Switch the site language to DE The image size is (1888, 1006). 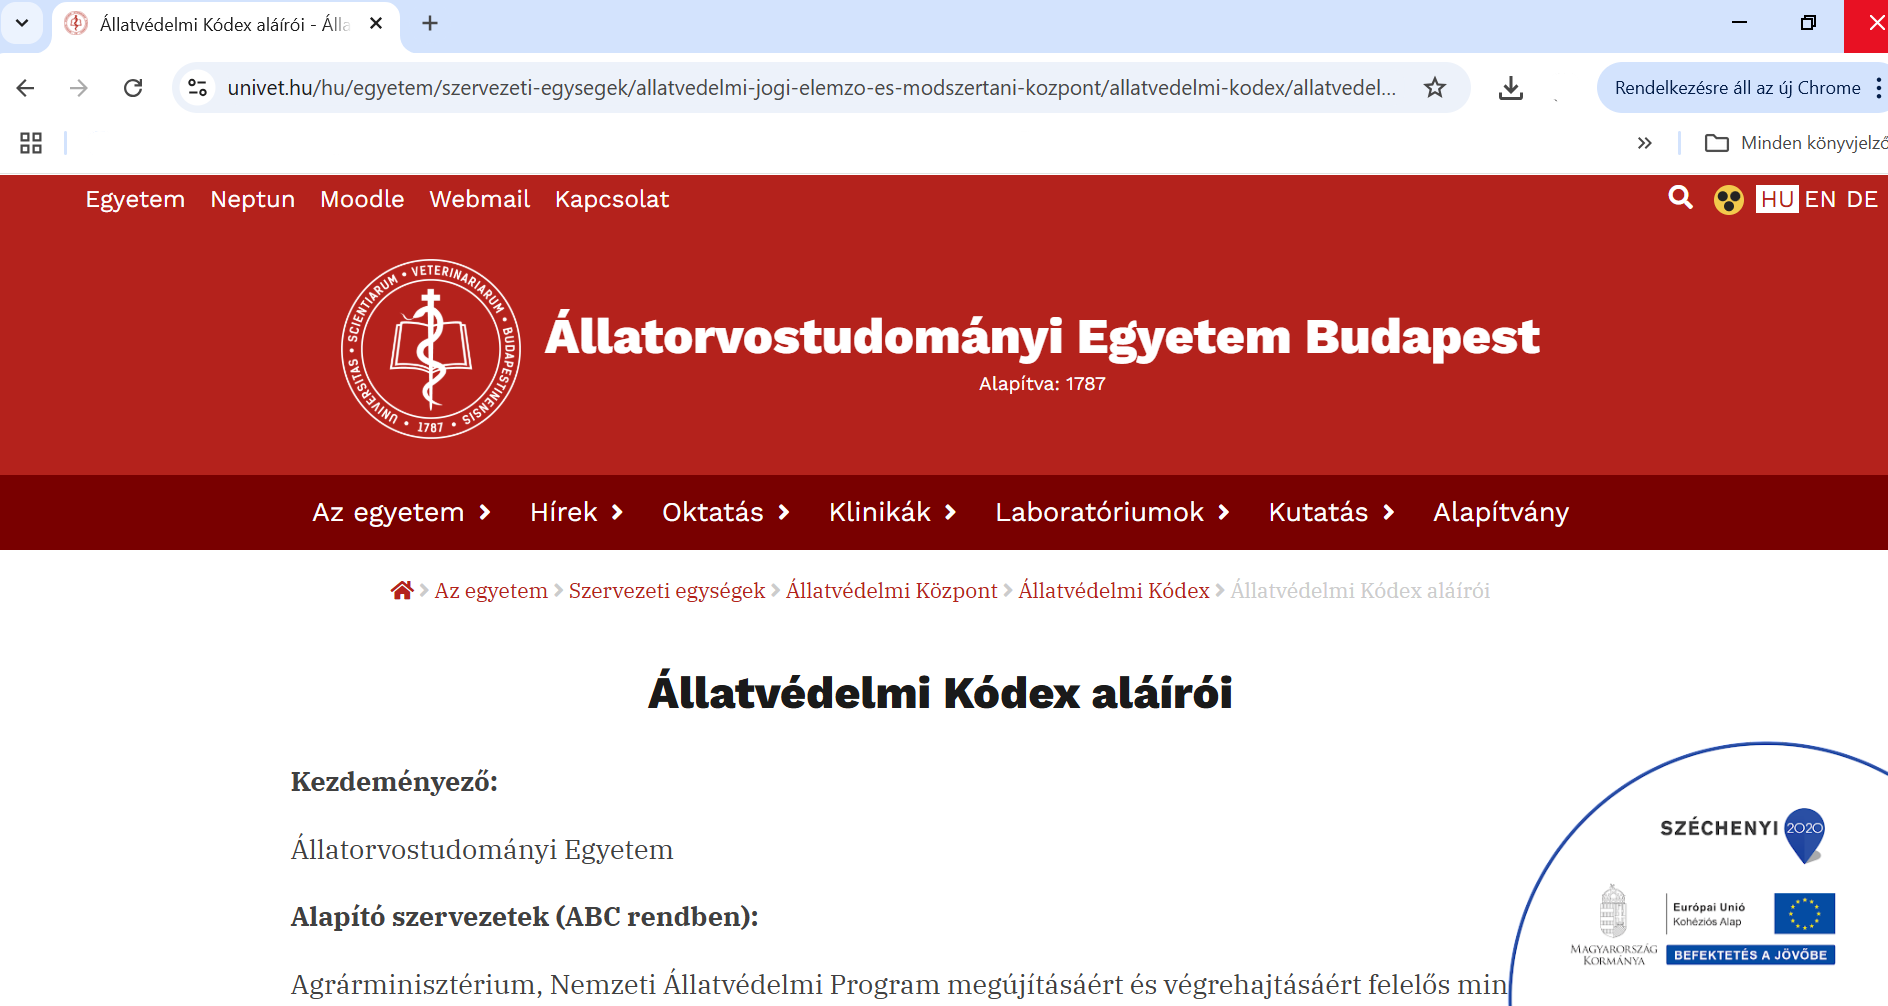pyautogui.click(x=1862, y=199)
